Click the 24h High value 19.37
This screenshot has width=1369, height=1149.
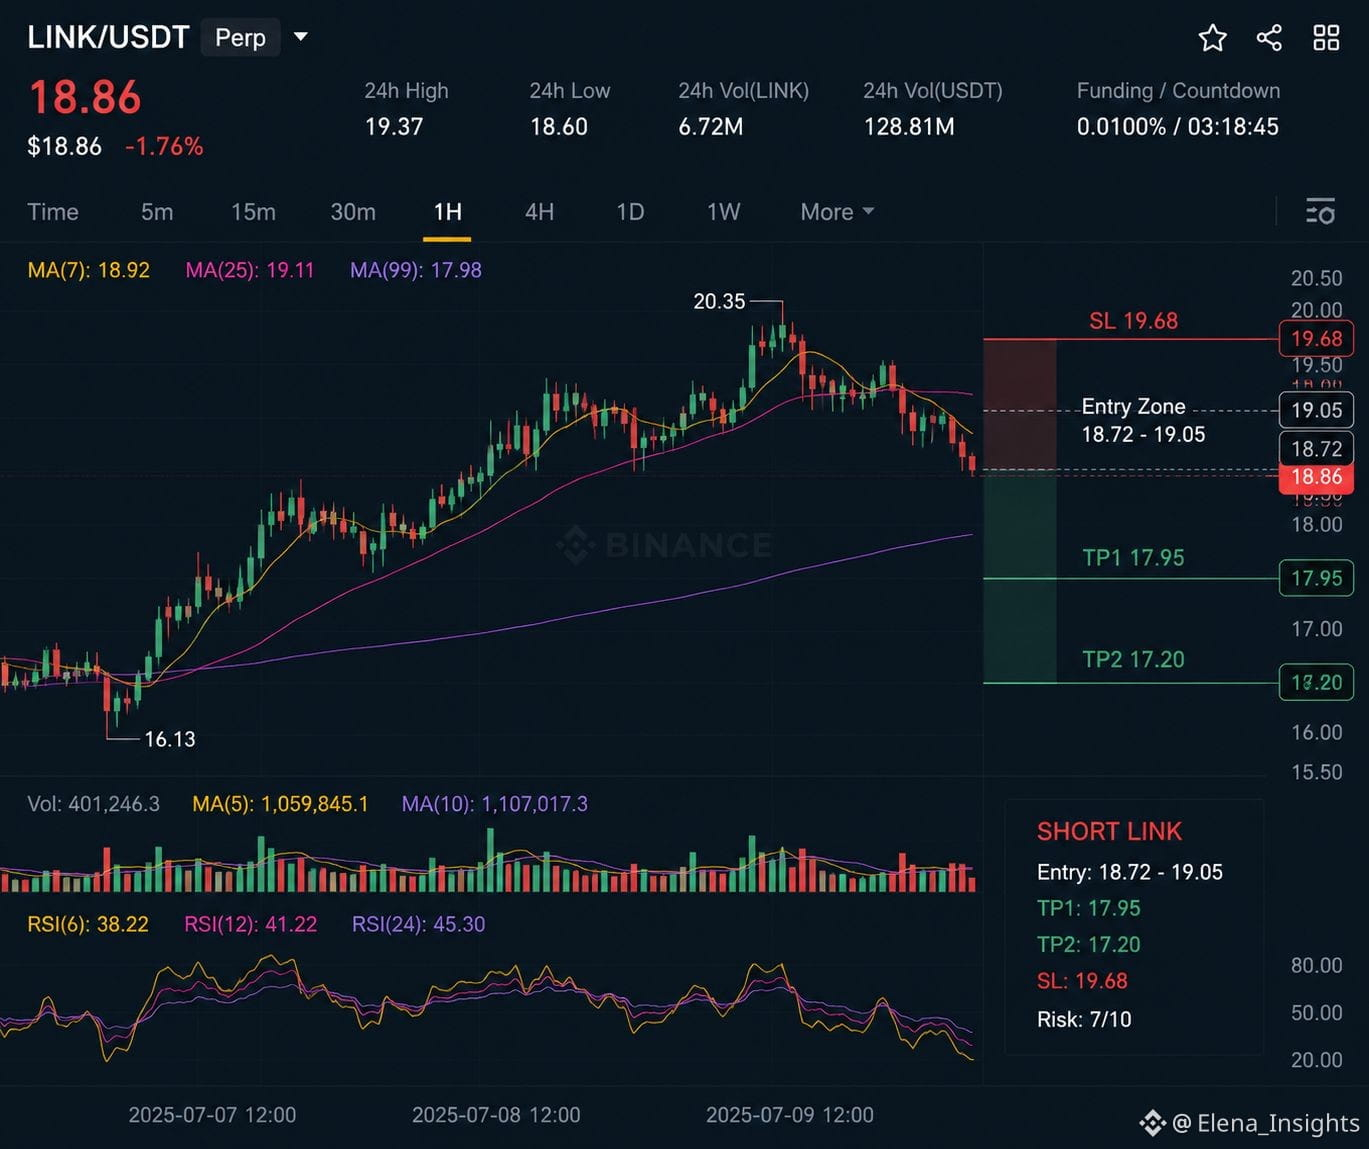coord(394,127)
